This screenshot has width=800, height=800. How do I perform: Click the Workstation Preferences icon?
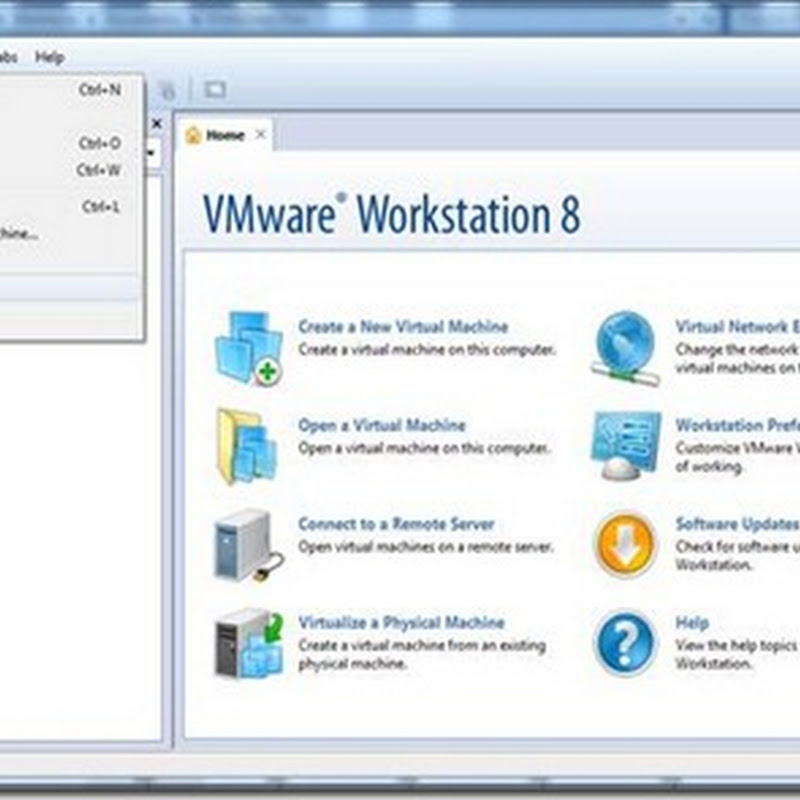coord(626,445)
